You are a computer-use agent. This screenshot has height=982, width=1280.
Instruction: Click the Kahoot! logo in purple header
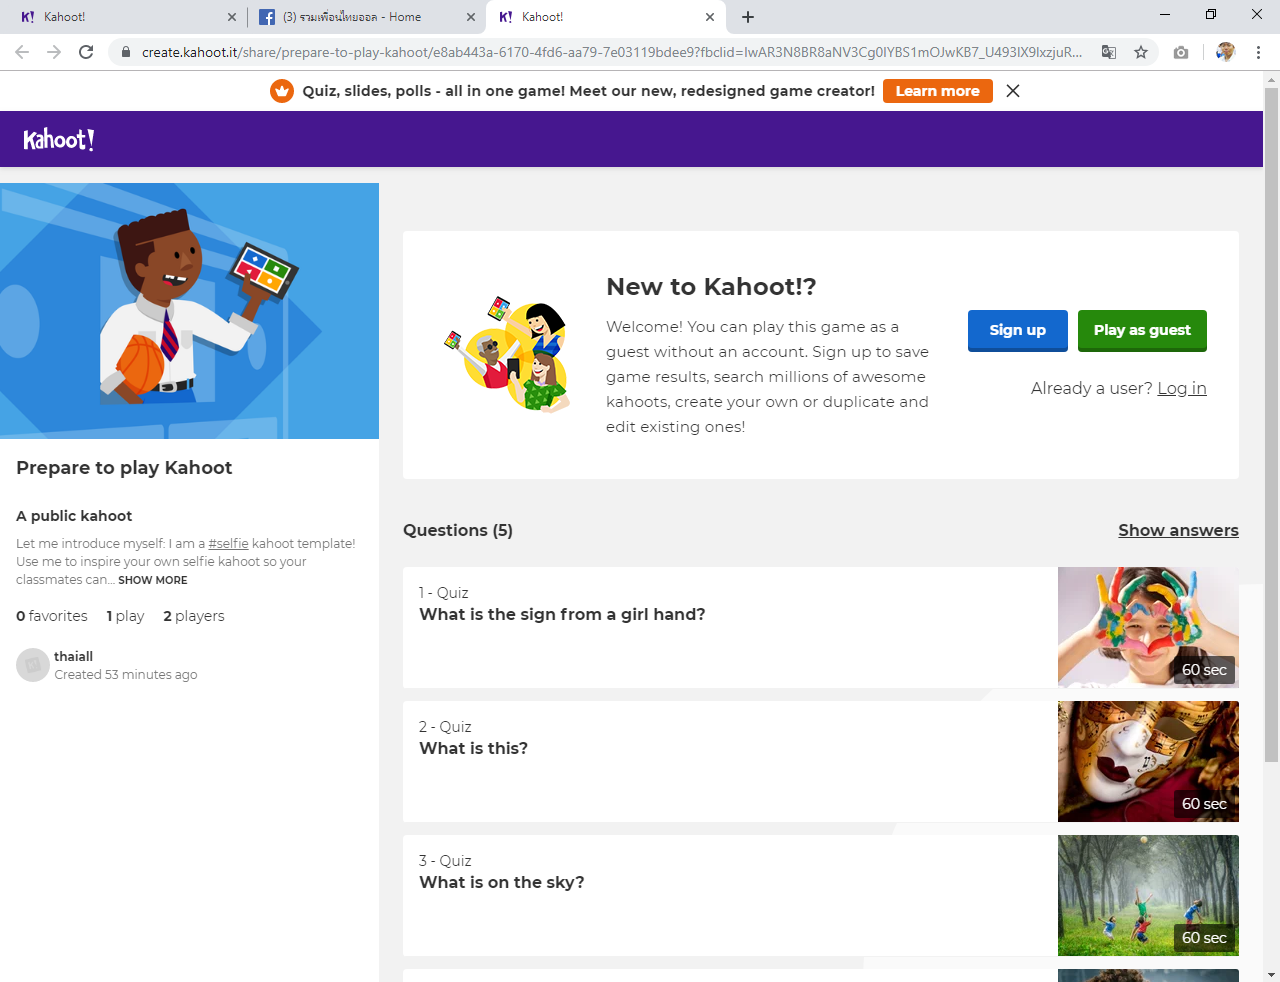pos(59,140)
